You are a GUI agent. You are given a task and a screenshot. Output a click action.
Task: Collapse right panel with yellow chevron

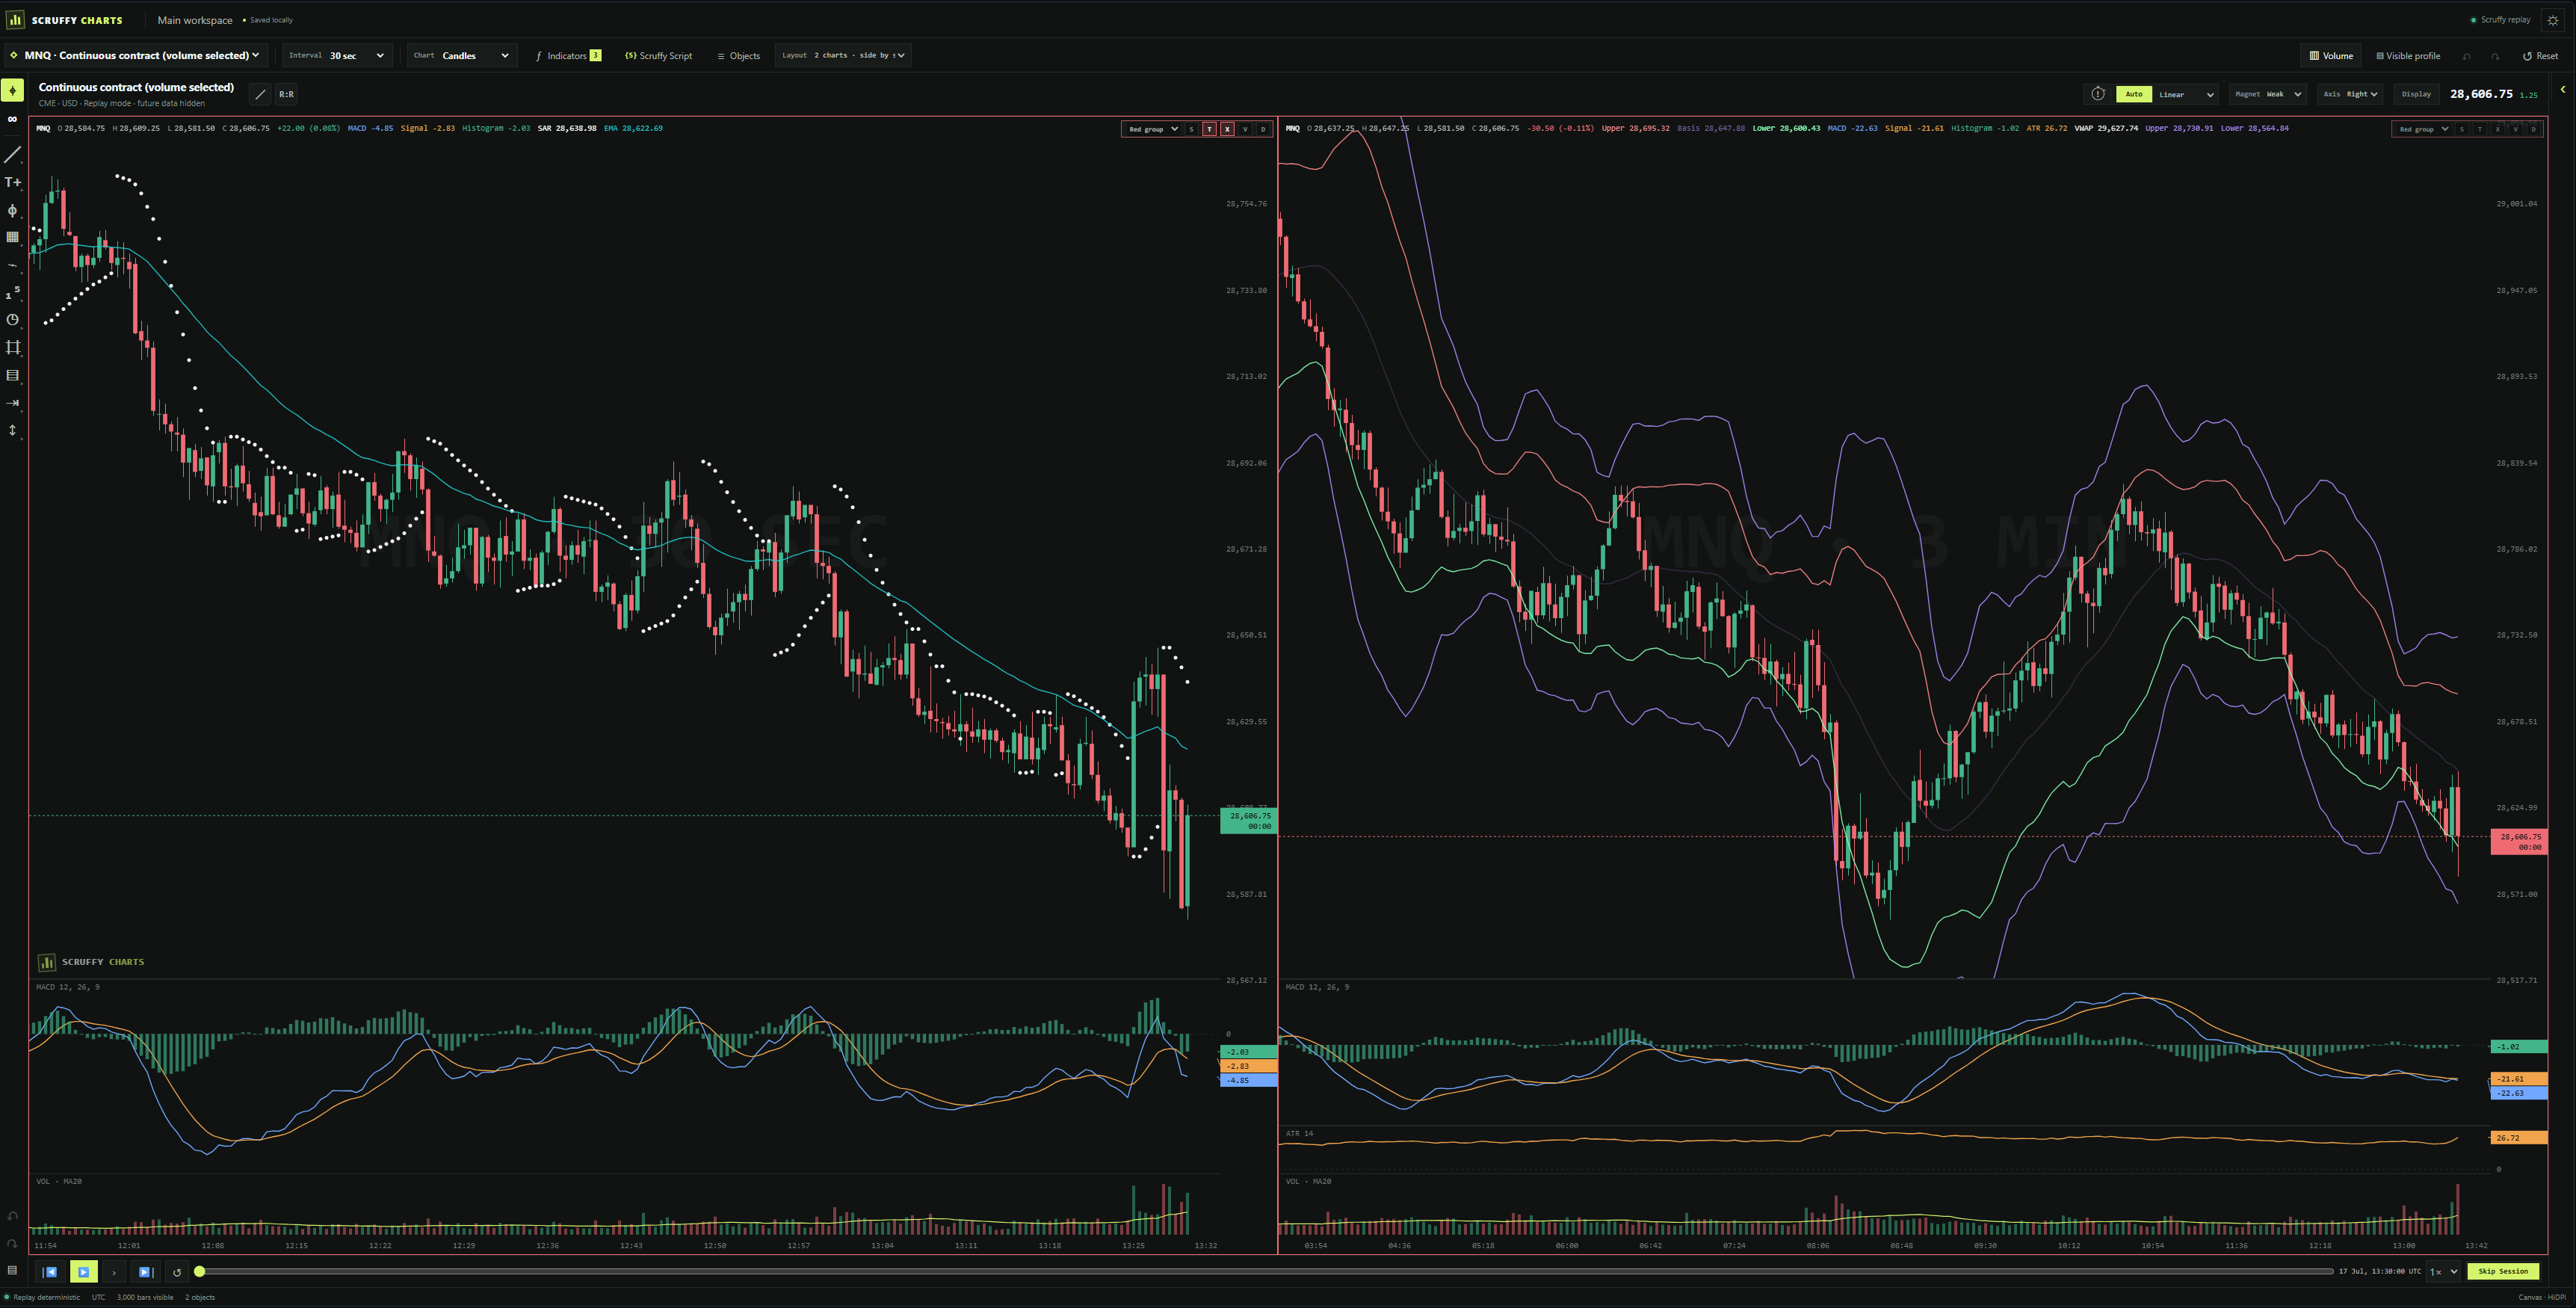coord(2563,89)
